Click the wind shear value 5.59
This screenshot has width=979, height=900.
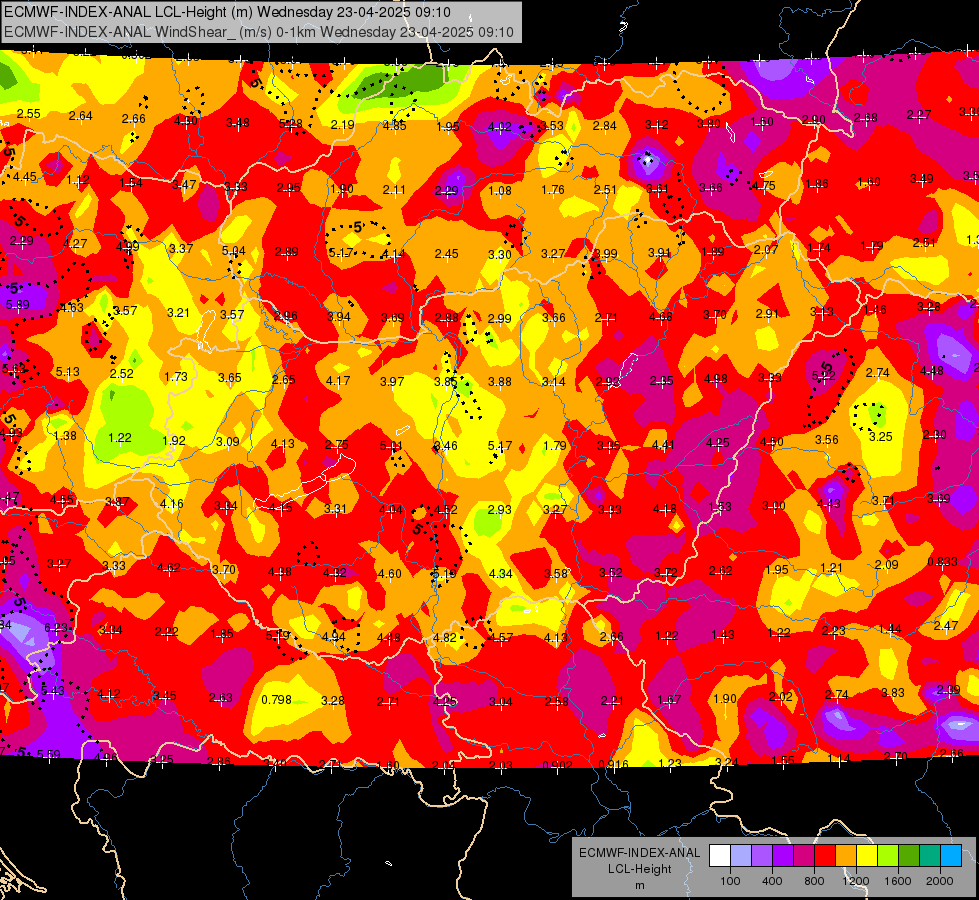[49, 754]
